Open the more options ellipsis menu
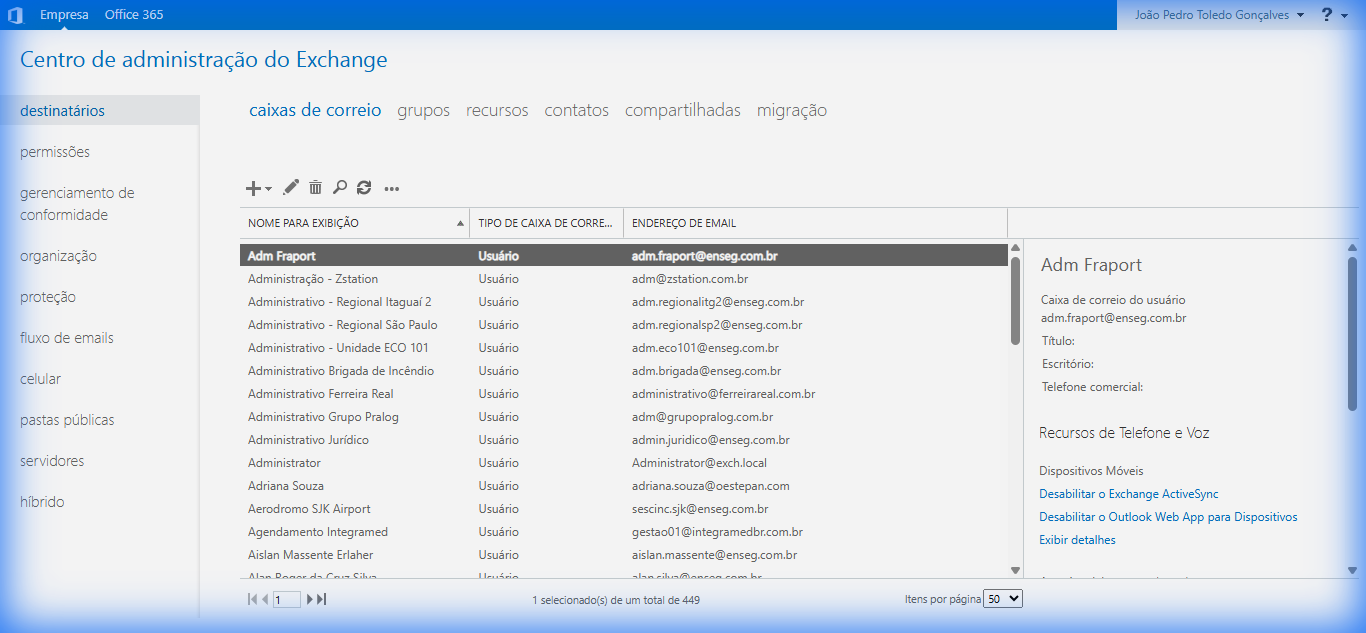 point(392,188)
